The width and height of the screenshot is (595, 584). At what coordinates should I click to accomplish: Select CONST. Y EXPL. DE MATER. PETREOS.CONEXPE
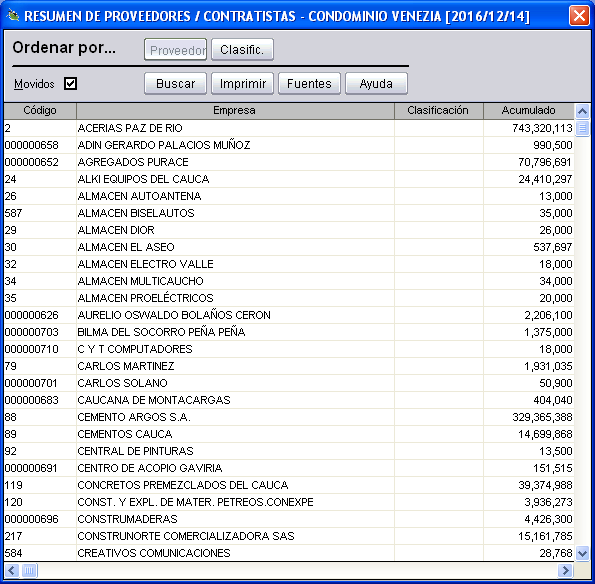pos(289,502)
